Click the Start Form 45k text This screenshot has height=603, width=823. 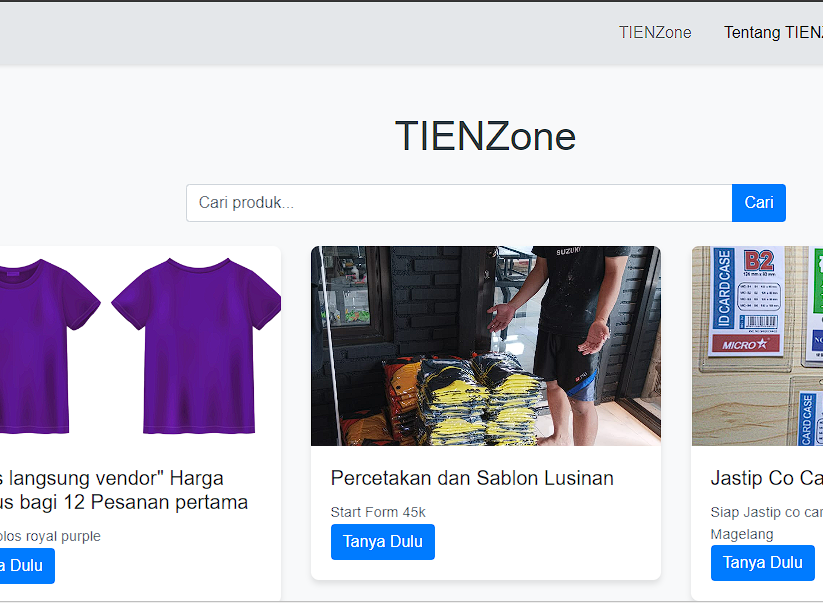(x=378, y=512)
